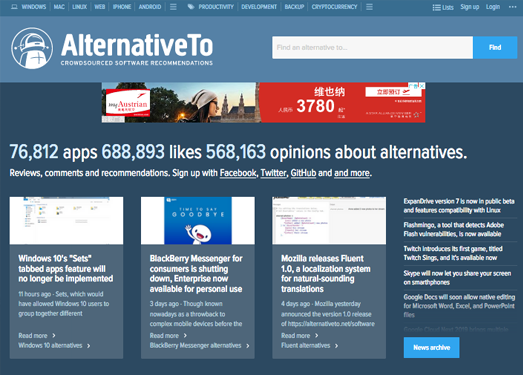Click Read more under Windows 10 article
Viewport: 523px width, 375px height.
(33, 335)
